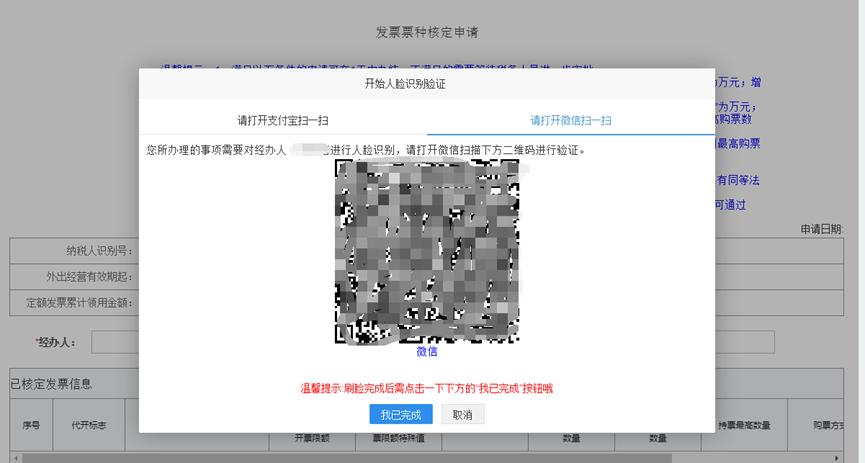865x463 pixels.
Task: Select the 请打开微信扫一扫 tab
Action: [571, 120]
